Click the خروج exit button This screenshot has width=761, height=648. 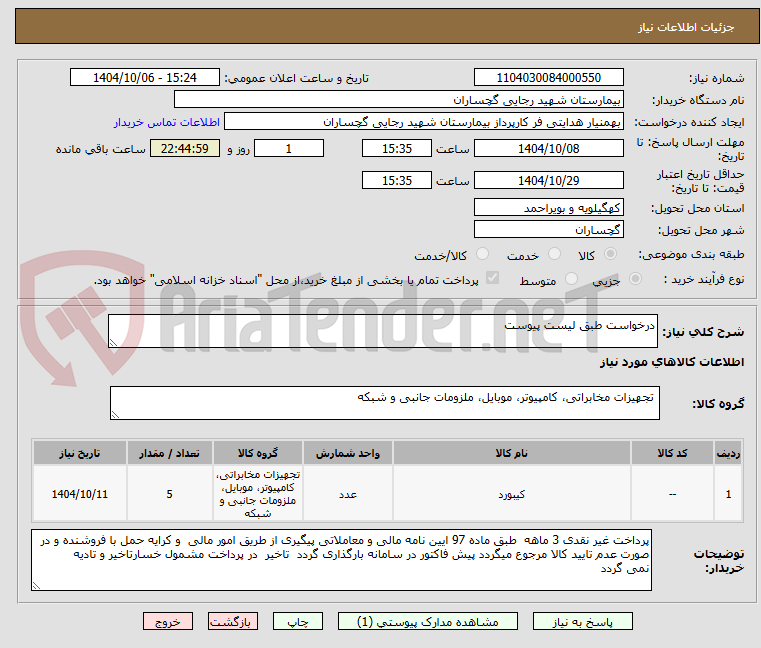167,621
